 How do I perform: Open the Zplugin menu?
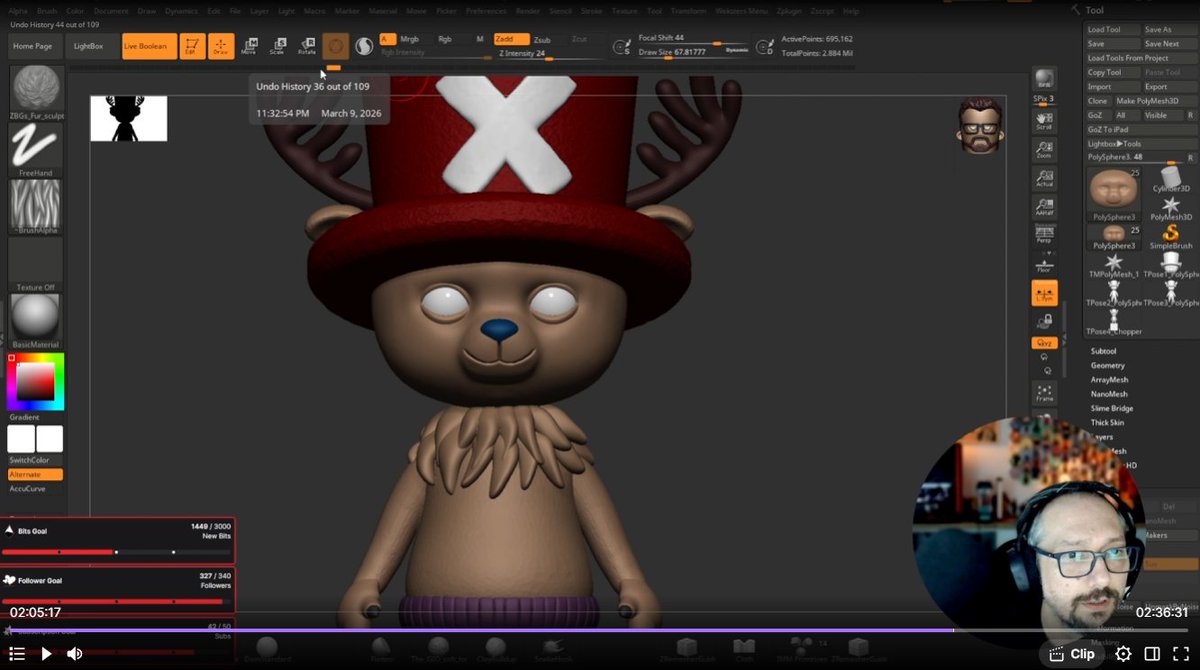pyautogui.click(x=790, y=11)
